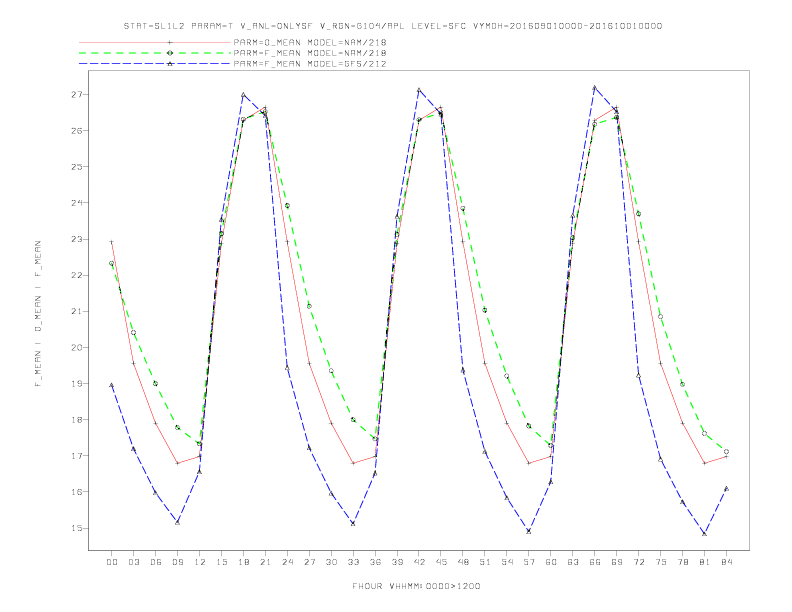This screenshot has height=612, width=792.
Task: Click x-axis tick label 03
Action: coord(133,562)
